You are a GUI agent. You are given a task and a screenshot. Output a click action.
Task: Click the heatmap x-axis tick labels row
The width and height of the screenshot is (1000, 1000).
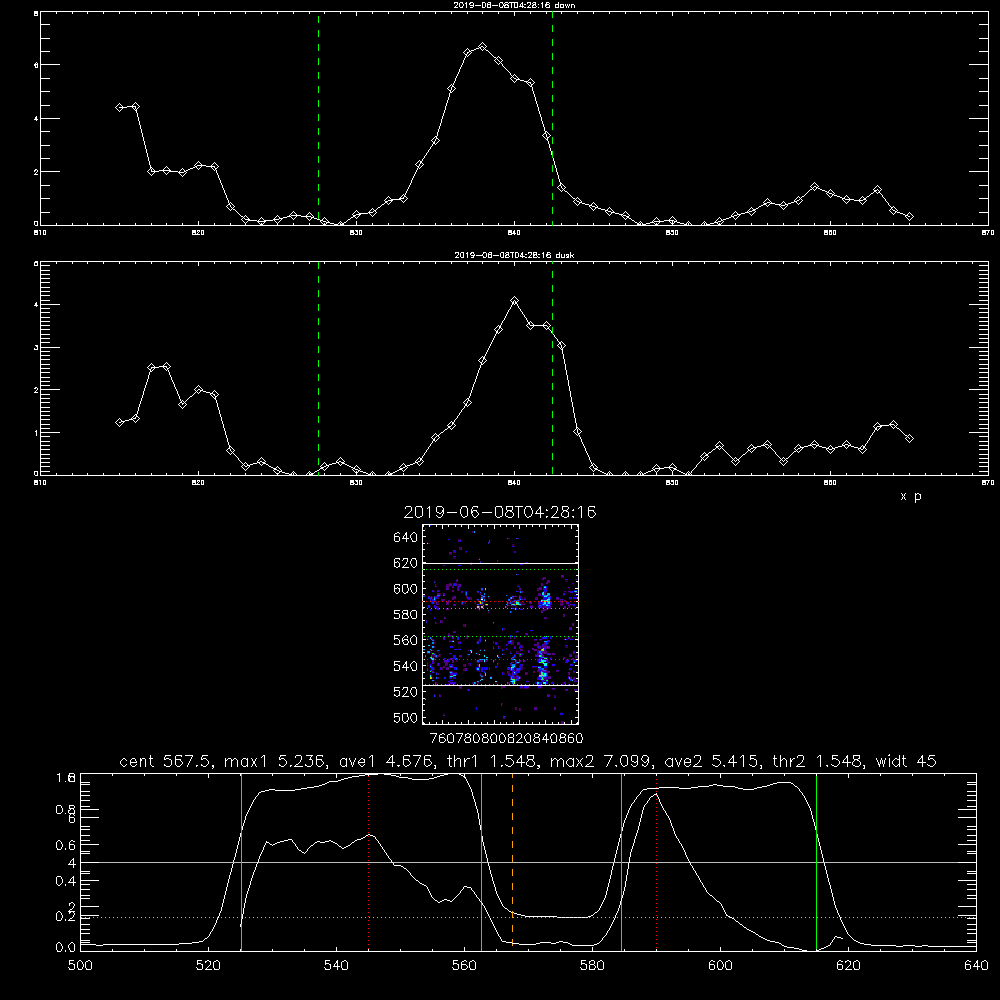(506, 738)
